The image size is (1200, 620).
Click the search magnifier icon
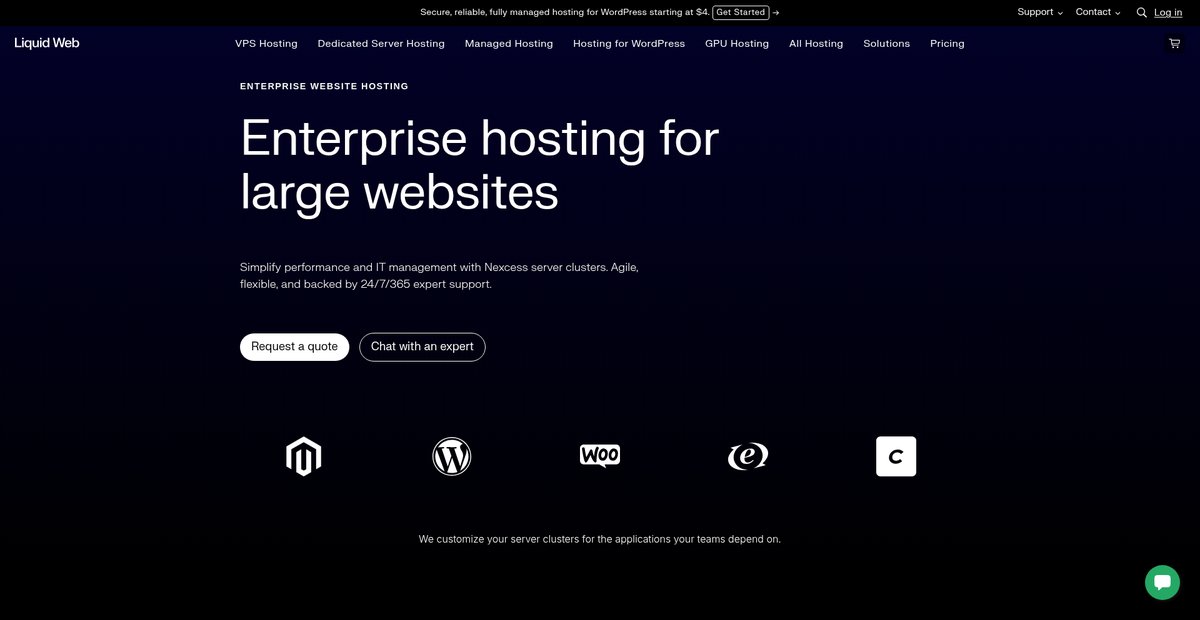click(x=1142, y=13)
